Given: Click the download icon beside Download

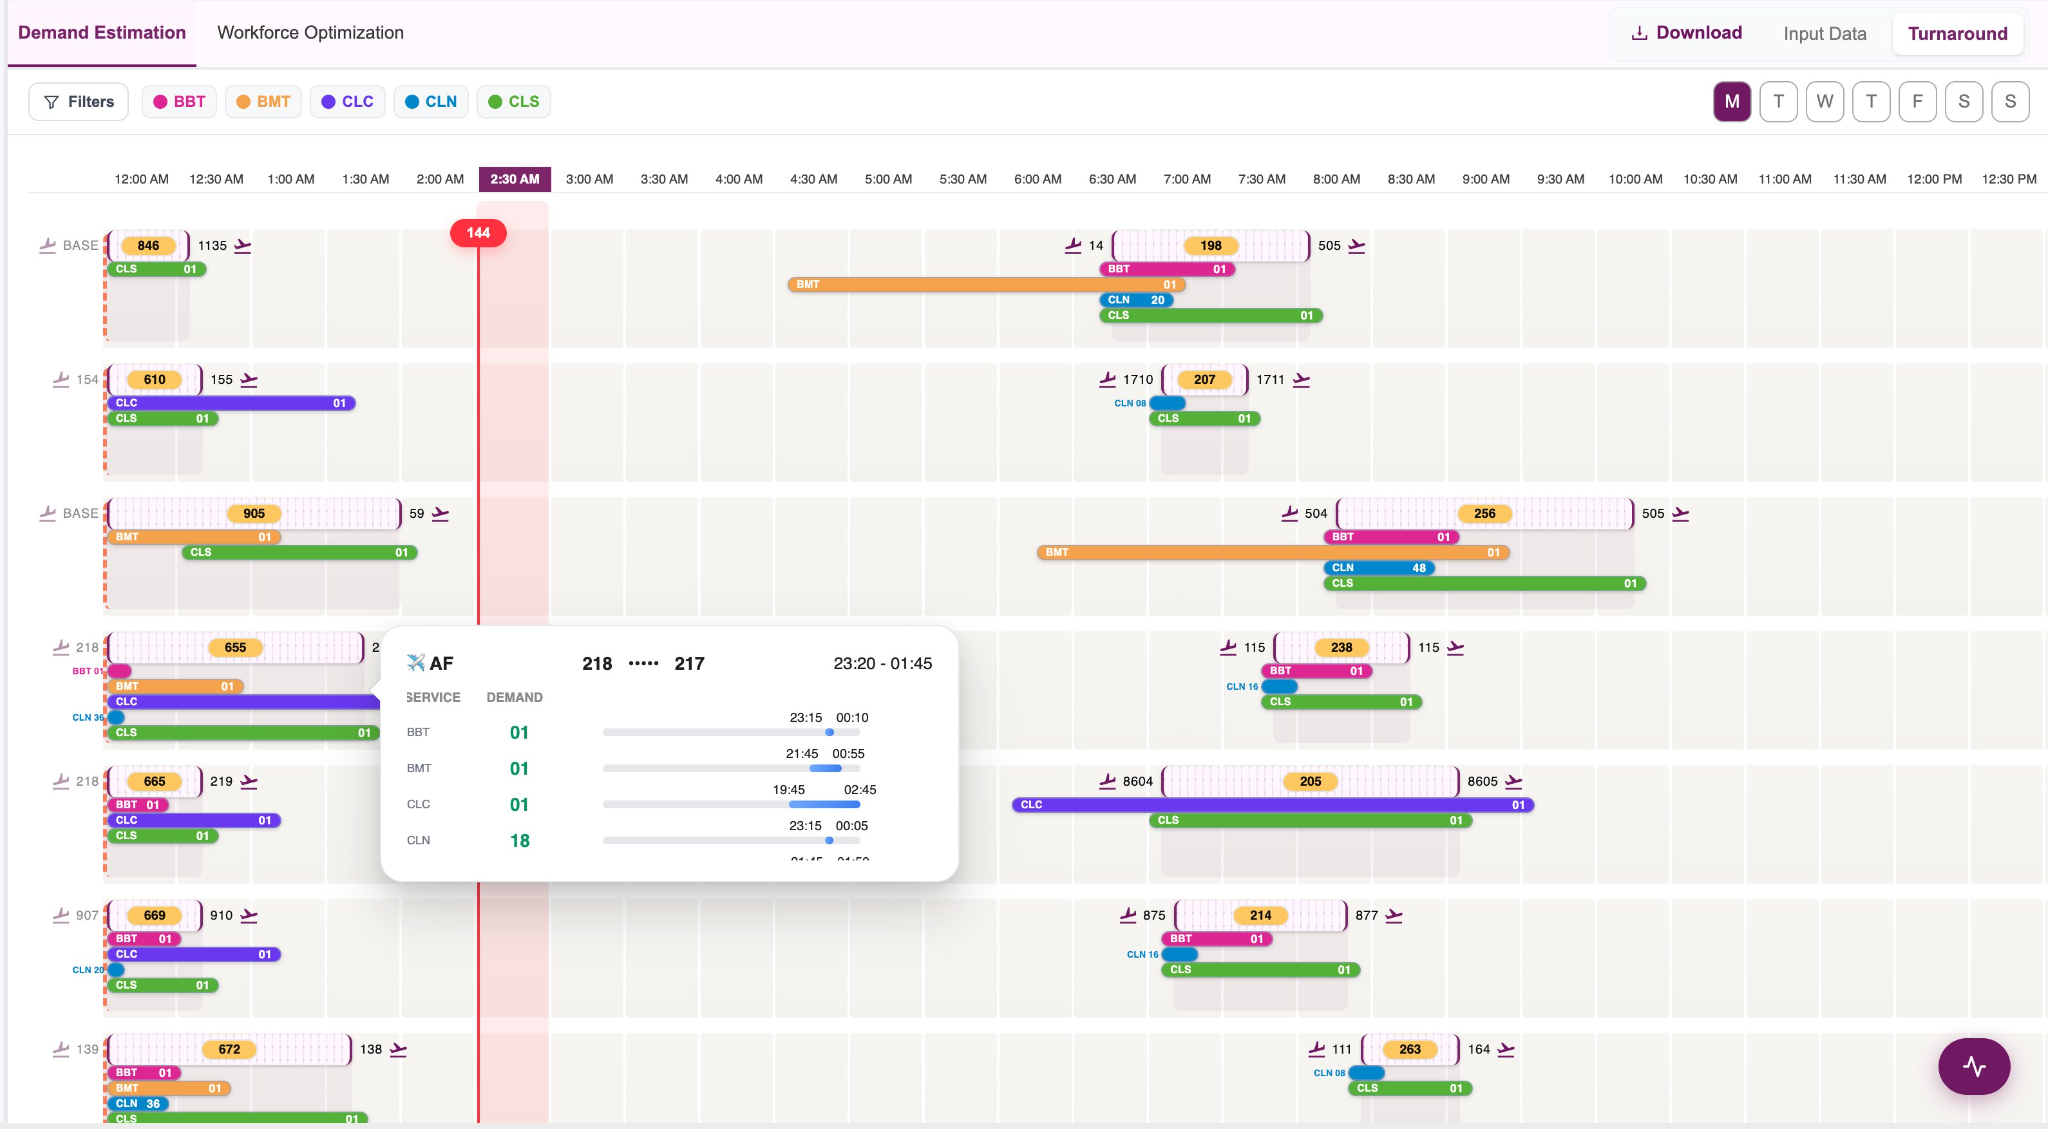Looking at the screenshot, I should click(x=1639, y=33).
